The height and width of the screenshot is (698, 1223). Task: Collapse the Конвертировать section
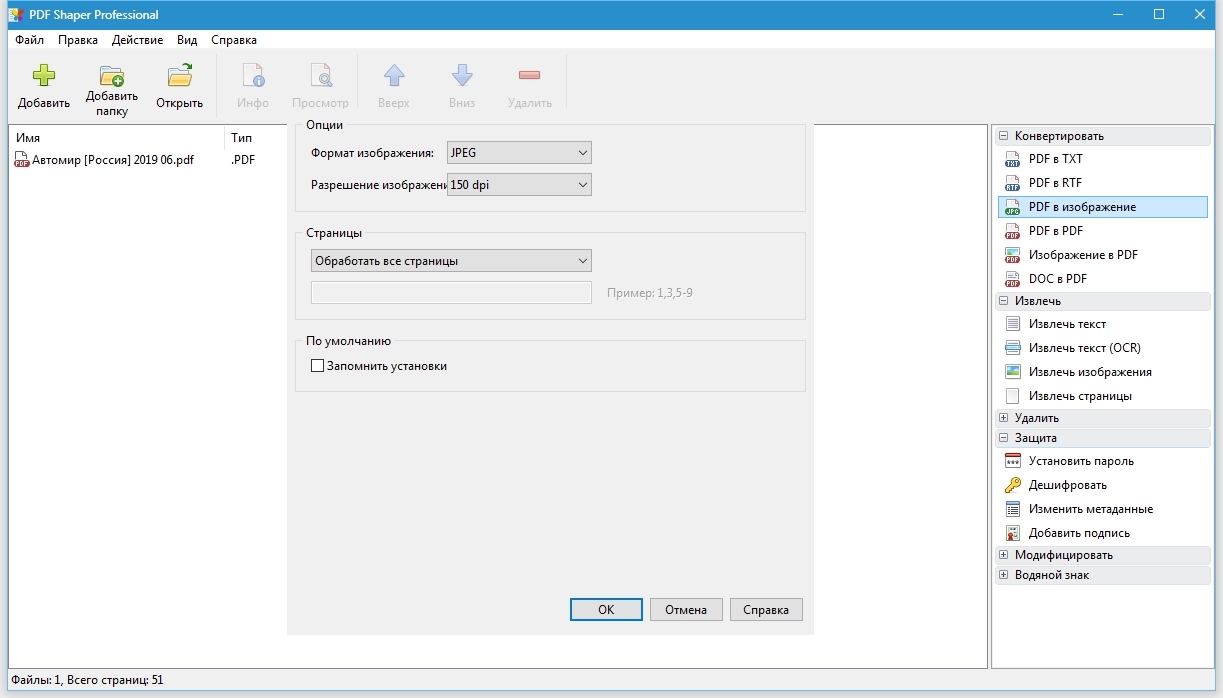[1003, 136]
